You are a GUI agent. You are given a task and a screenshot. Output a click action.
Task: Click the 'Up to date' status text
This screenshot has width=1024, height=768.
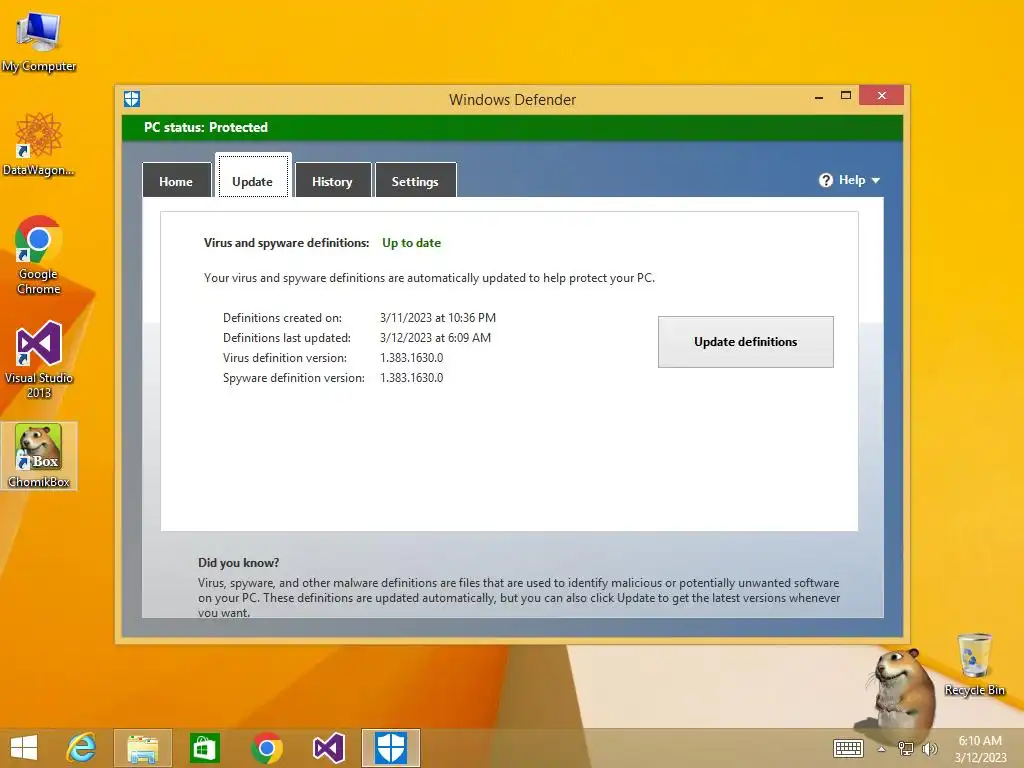pyautogui.click(x=411, y=243)
